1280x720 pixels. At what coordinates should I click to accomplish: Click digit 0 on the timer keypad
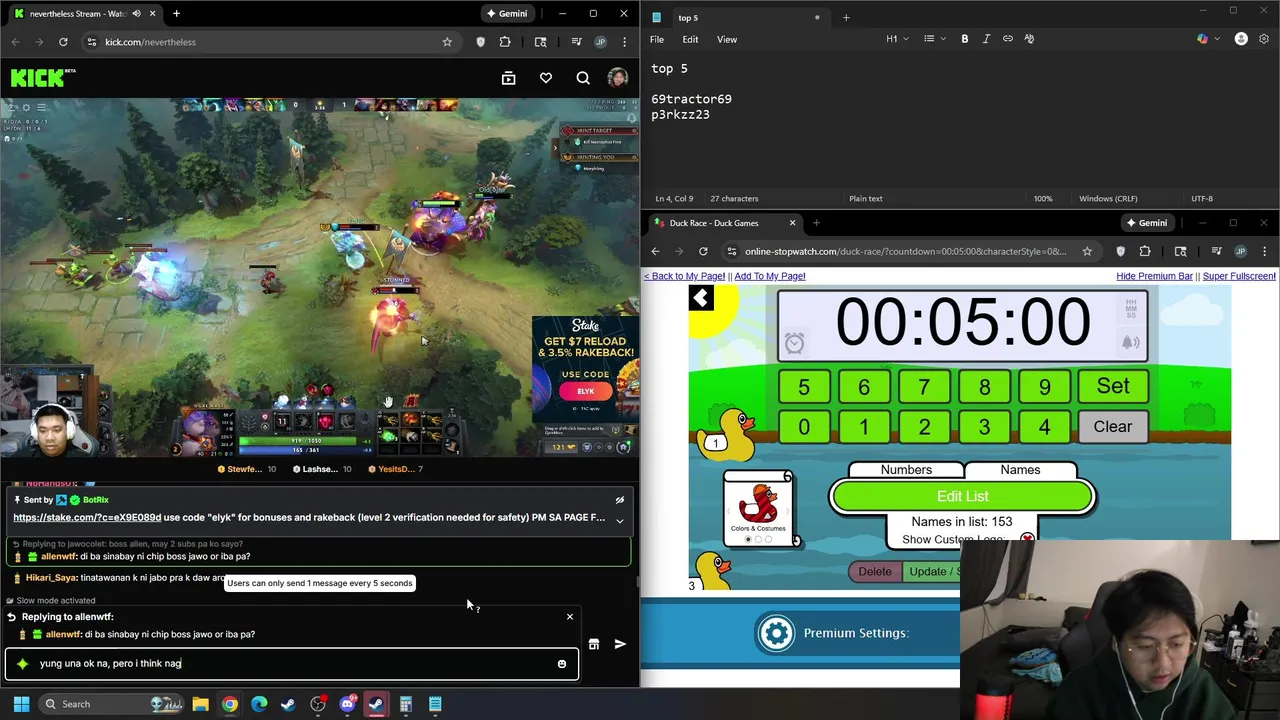(804, 427)
